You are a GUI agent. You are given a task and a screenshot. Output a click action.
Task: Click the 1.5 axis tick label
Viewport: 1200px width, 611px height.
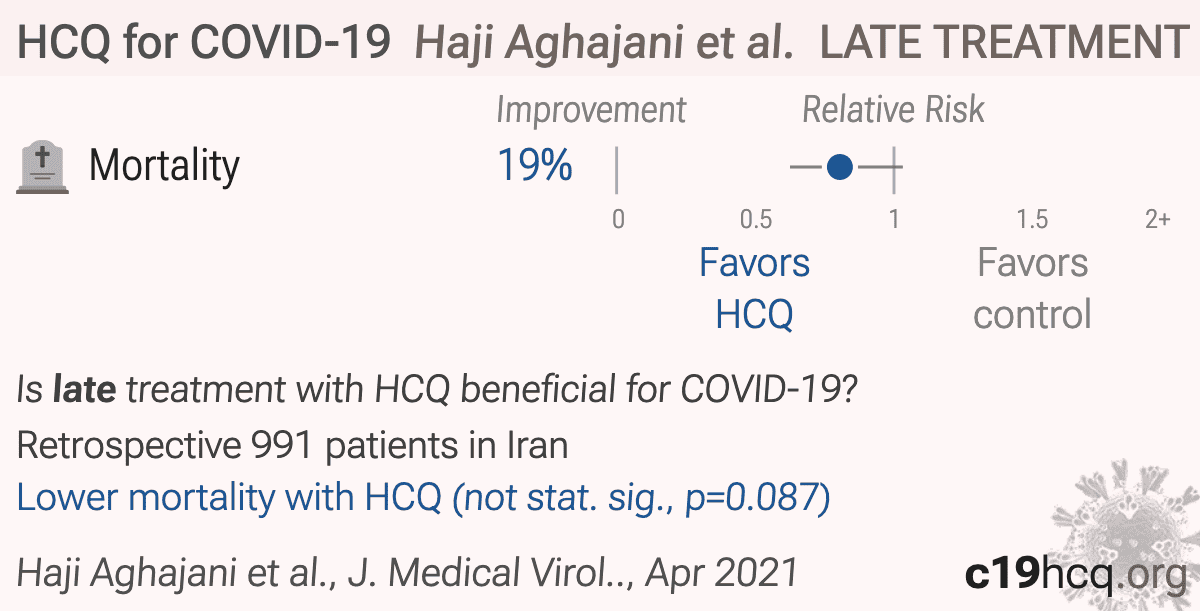[1032, 219]
